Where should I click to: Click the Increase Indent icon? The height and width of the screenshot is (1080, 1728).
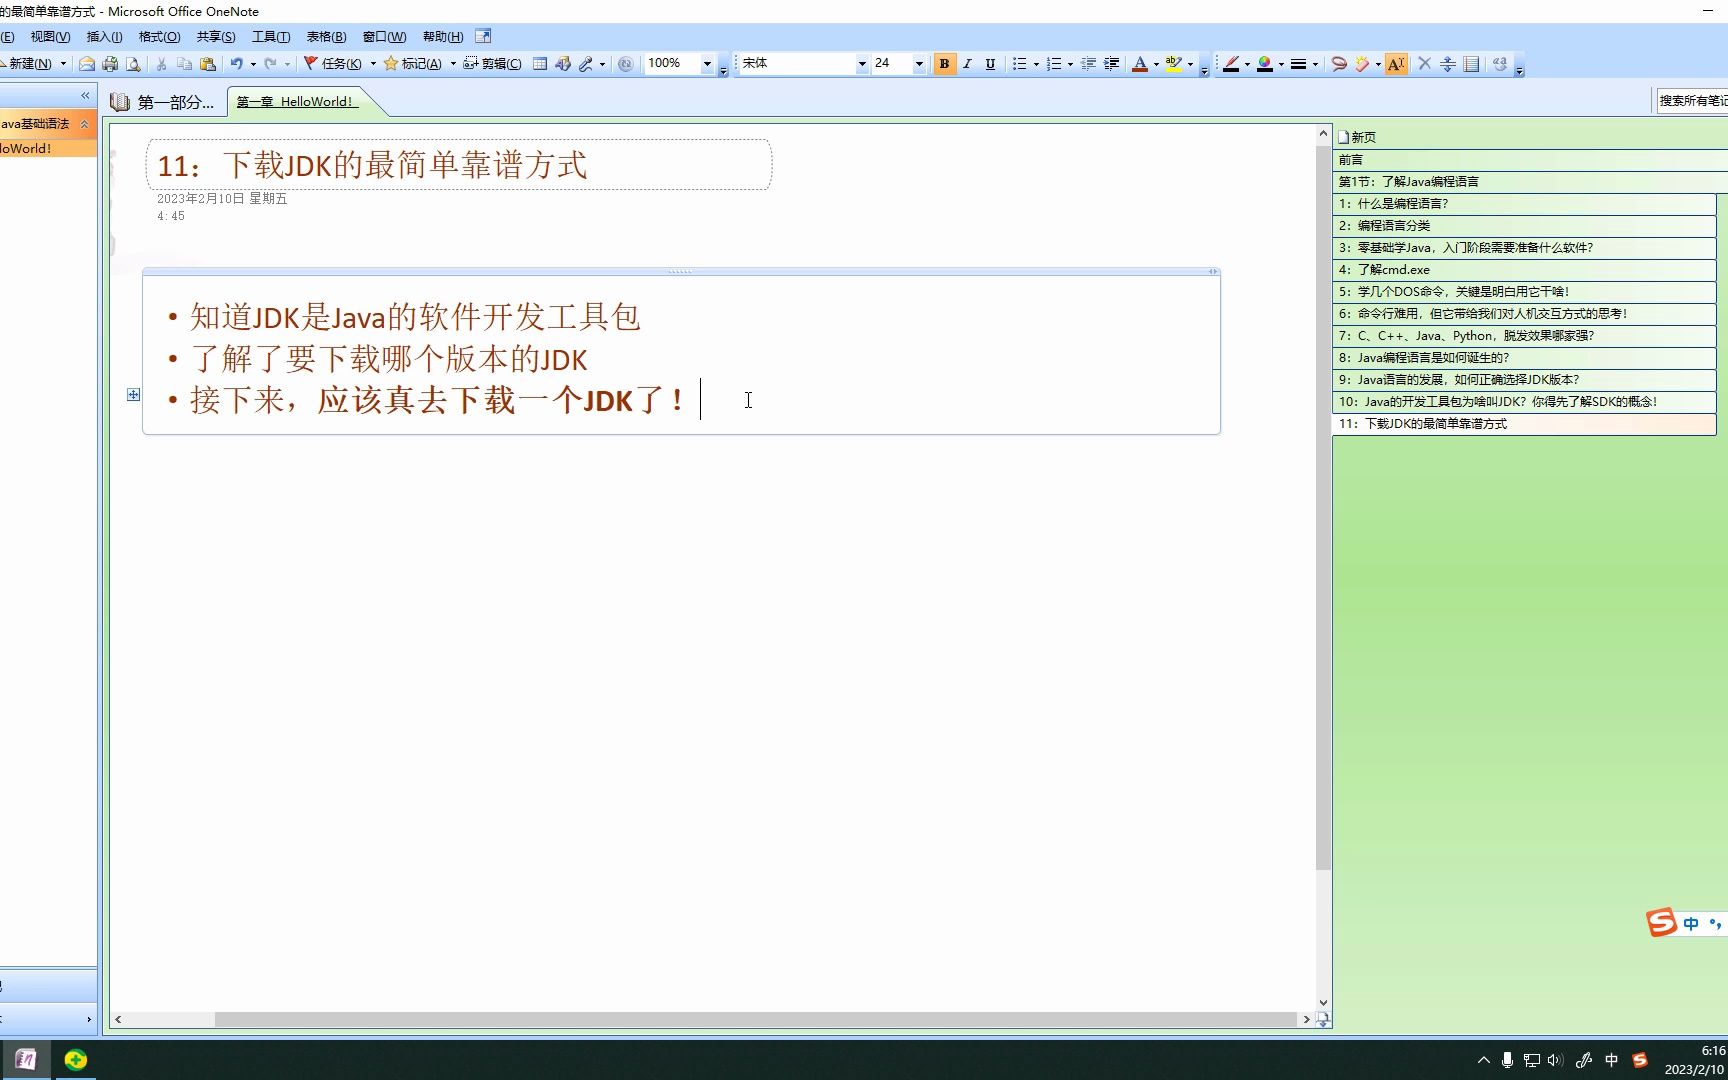(x=1111, y=64)
